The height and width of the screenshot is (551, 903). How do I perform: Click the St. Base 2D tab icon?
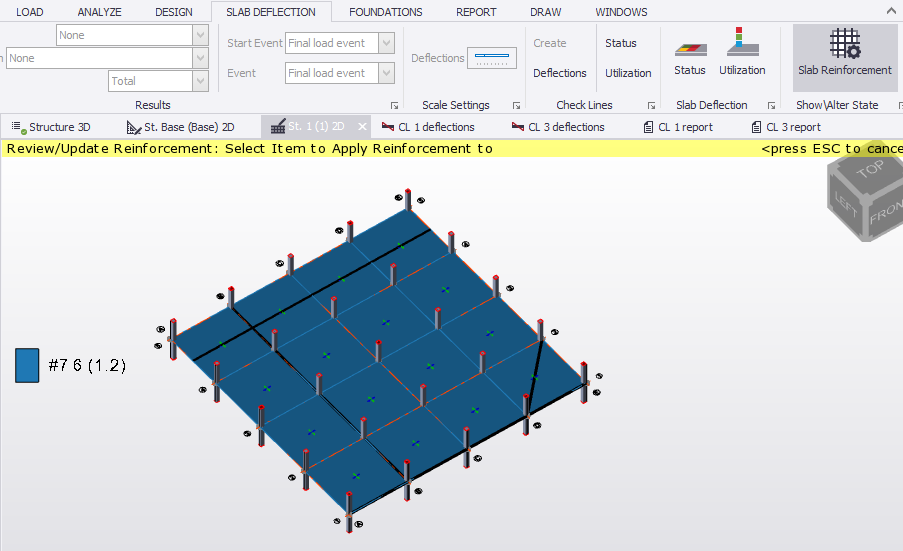[x=134, y=128]
